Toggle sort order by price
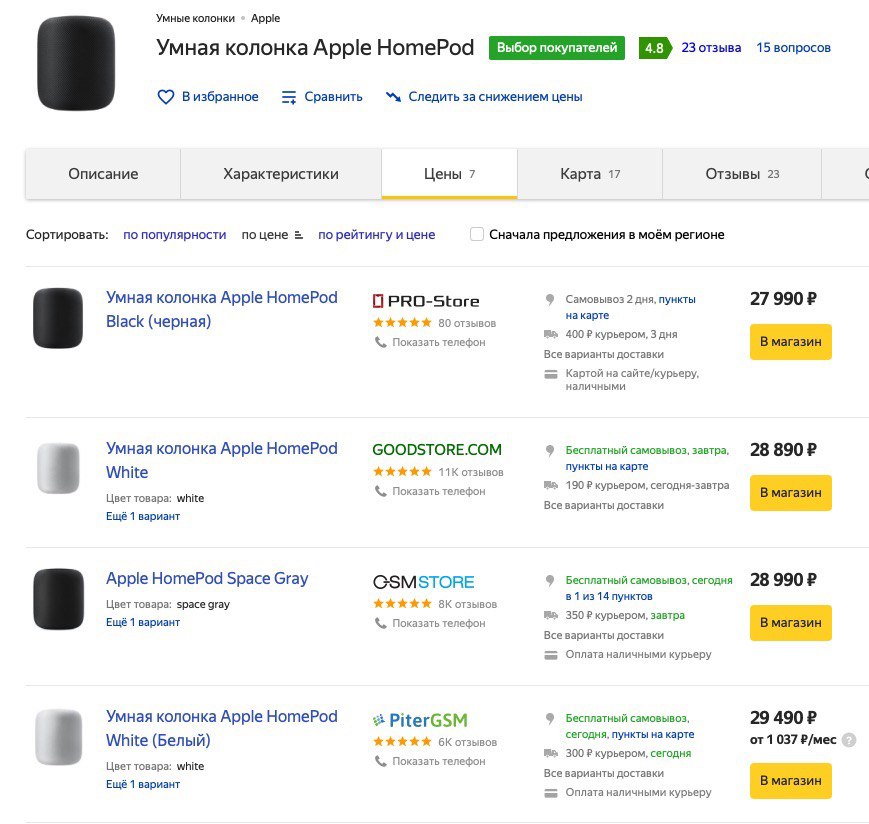This screenshot has height=824, width=869. click(x=272, y=235)
